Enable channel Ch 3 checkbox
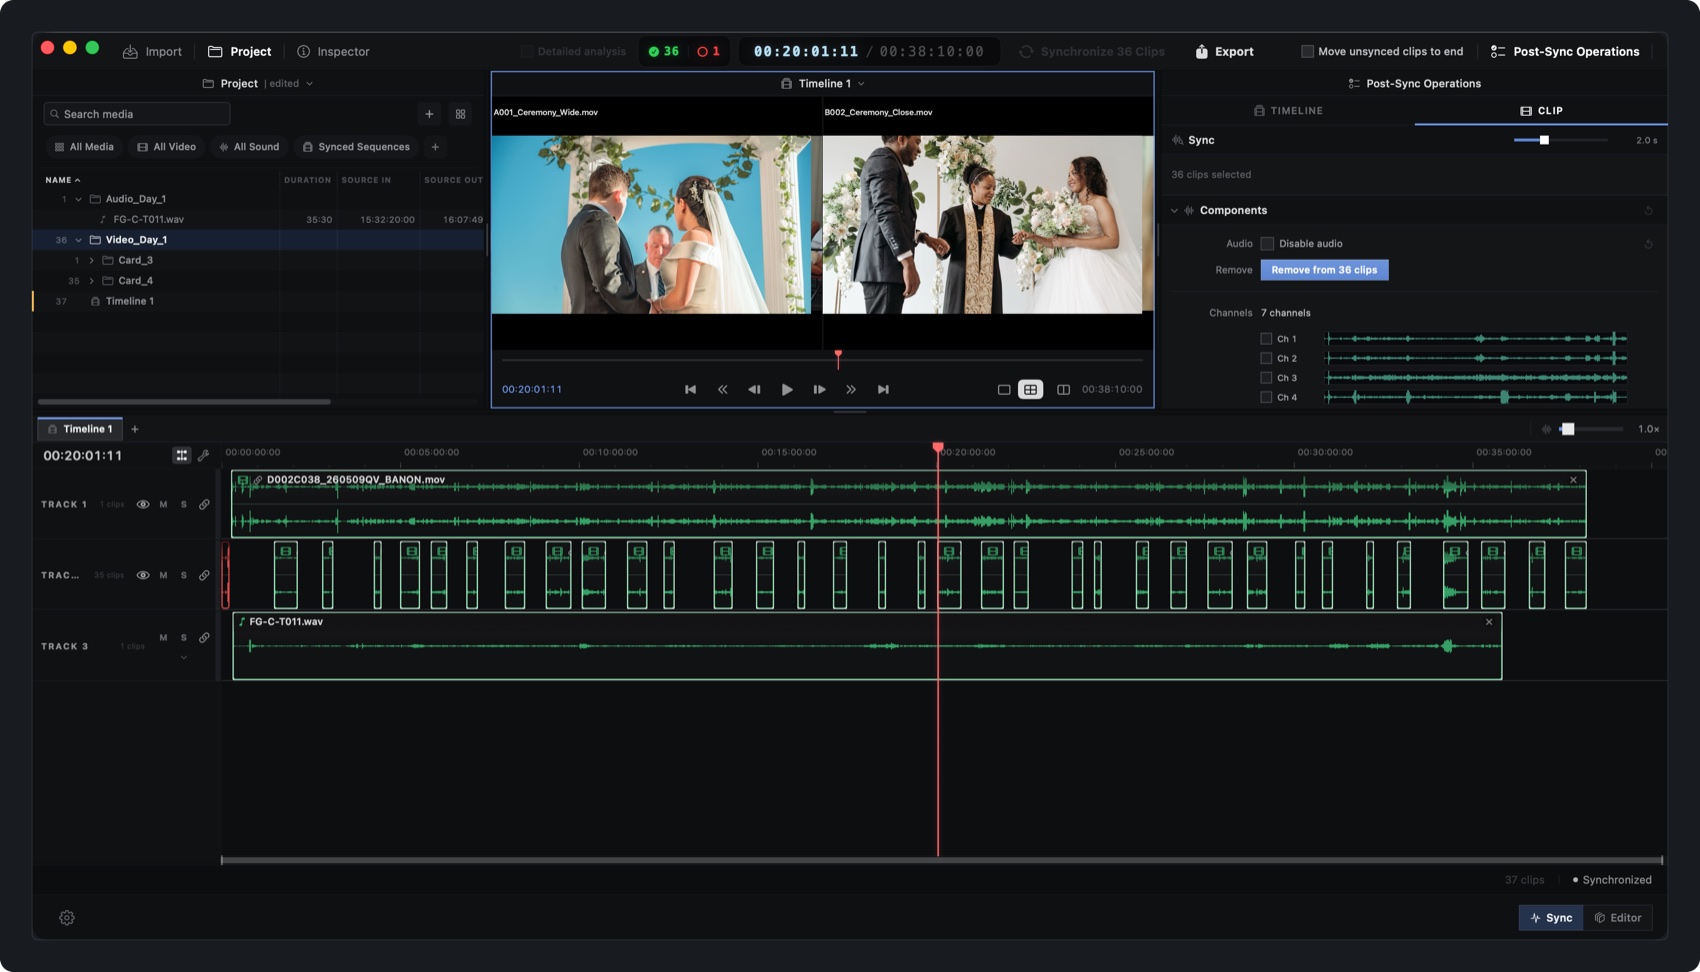The height and width of the screenshot is (972, 1700). [1266, 378]
